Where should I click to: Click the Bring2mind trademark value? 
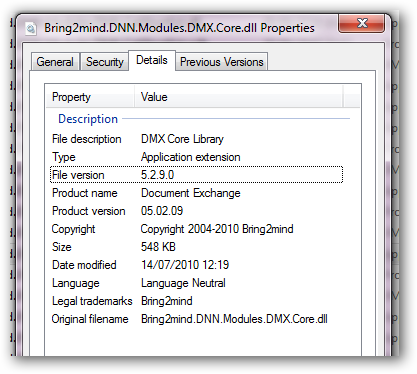[167, 301]
